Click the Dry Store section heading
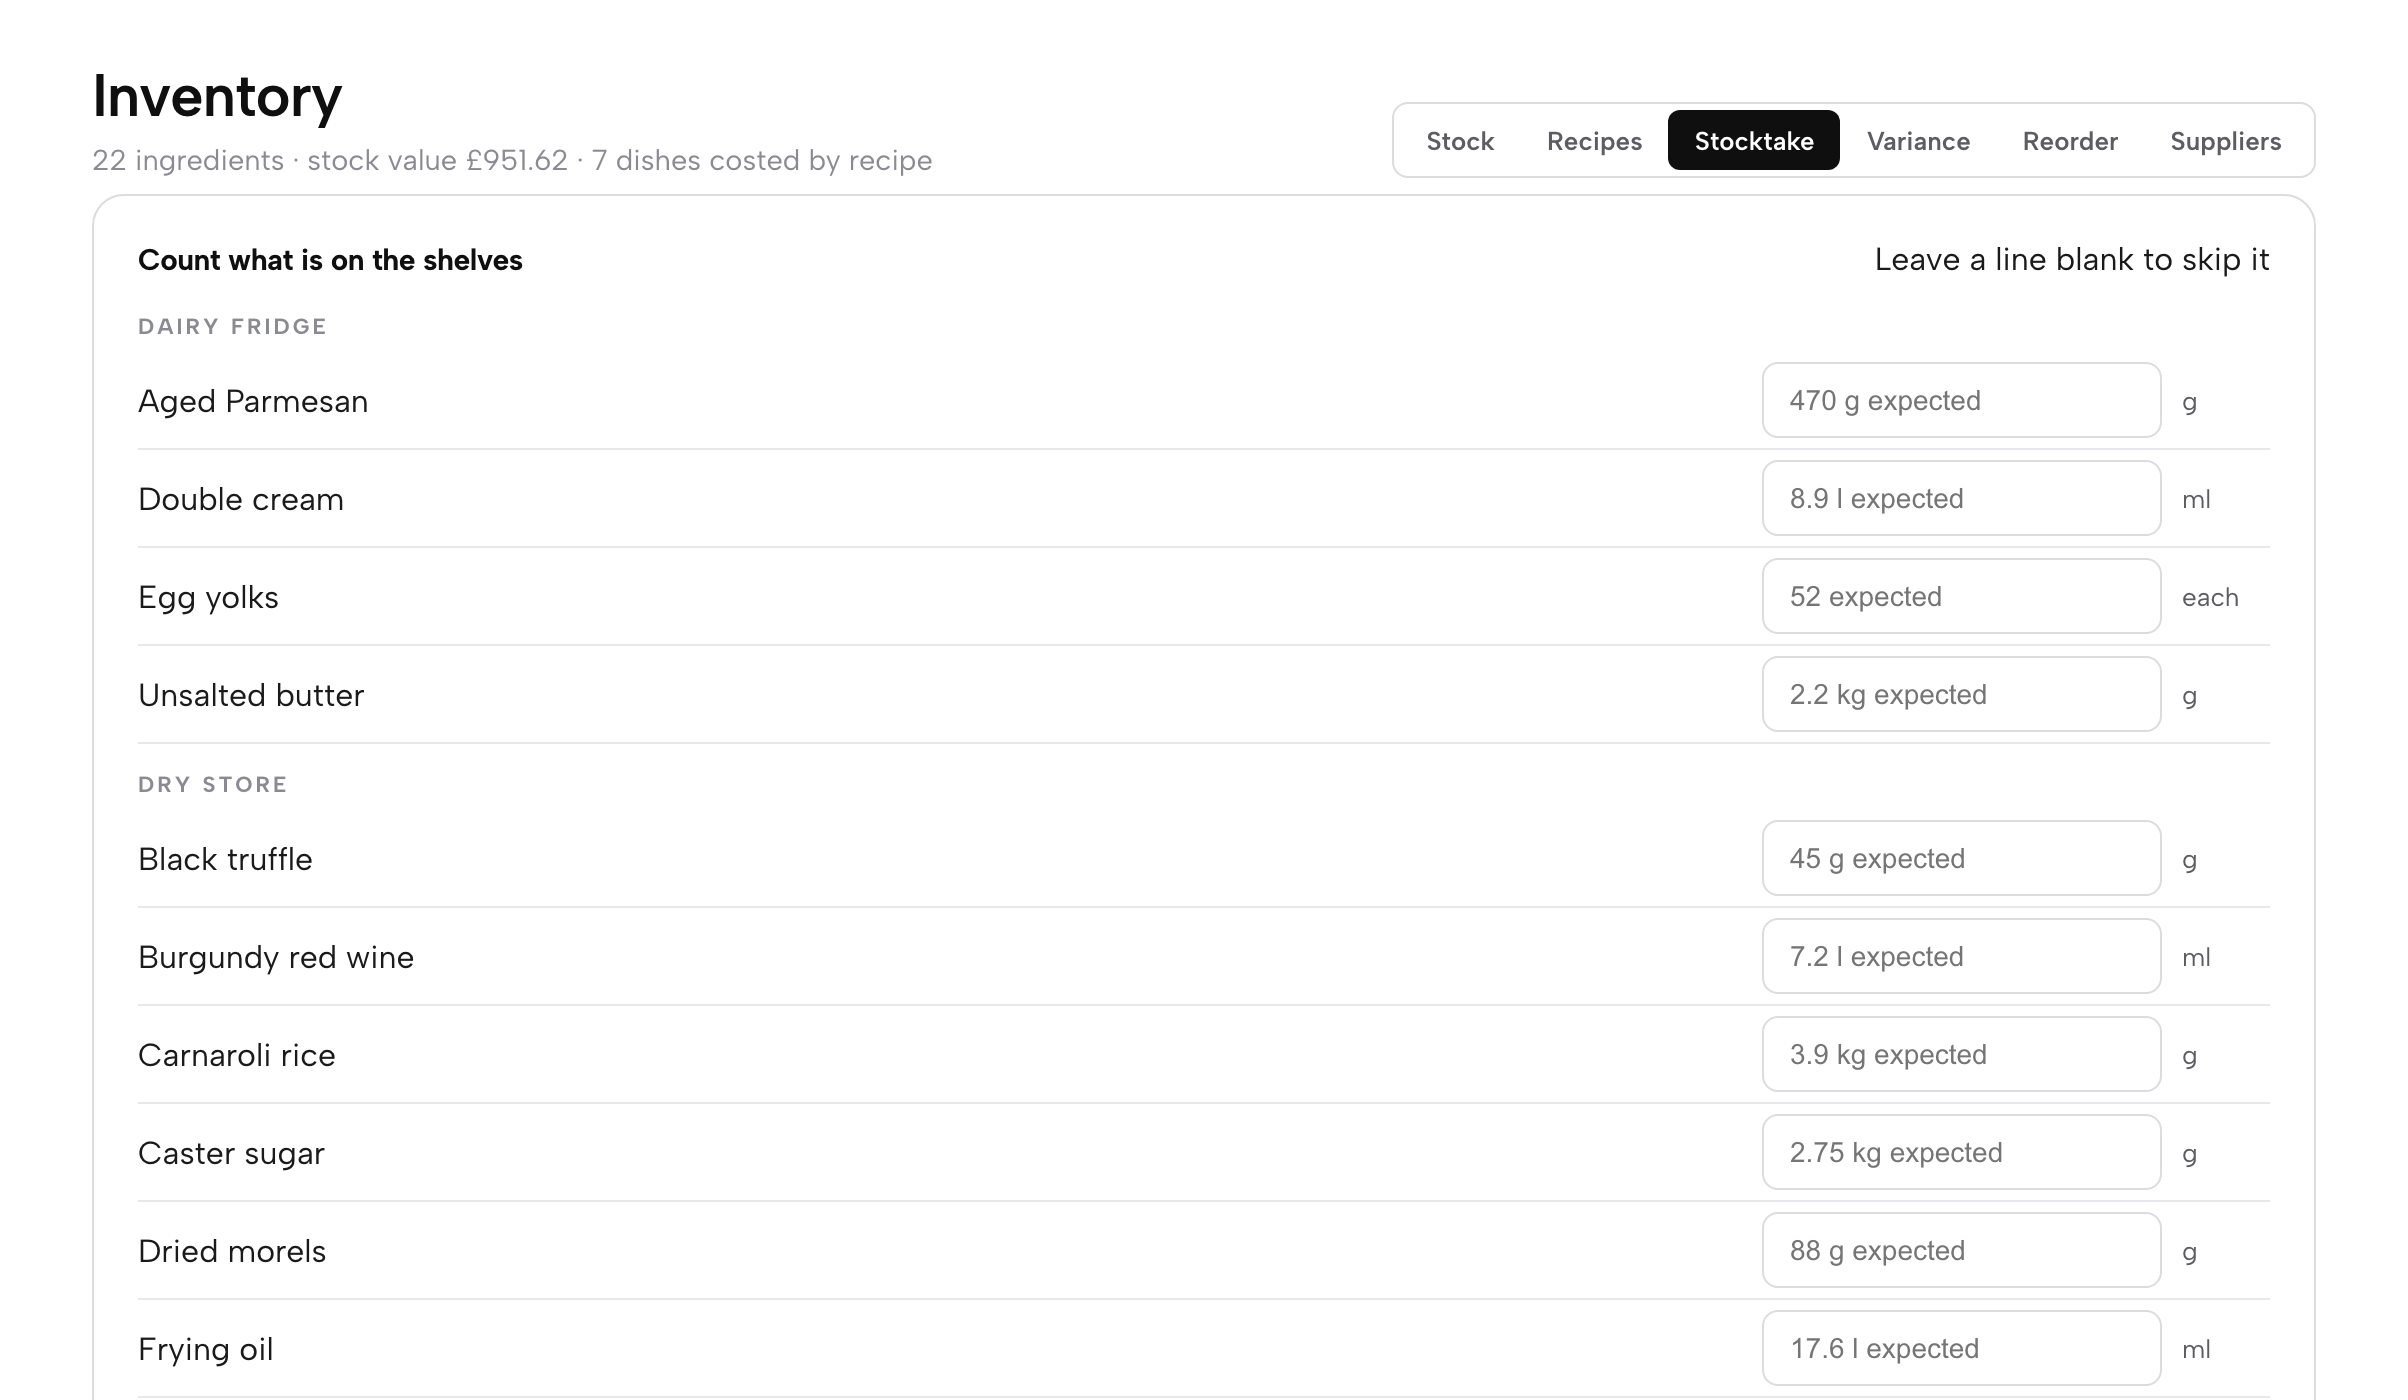 coord(213,785)
